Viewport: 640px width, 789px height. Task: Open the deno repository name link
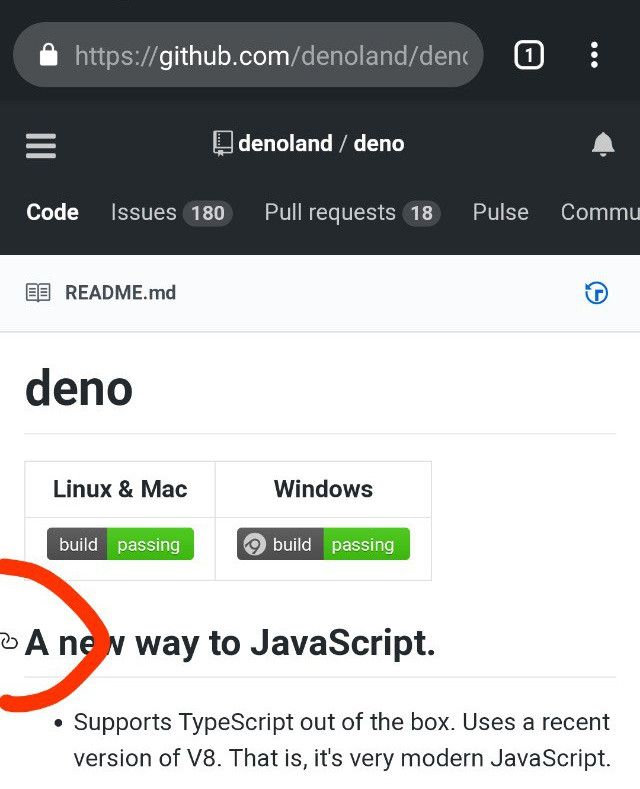point(379,144)
